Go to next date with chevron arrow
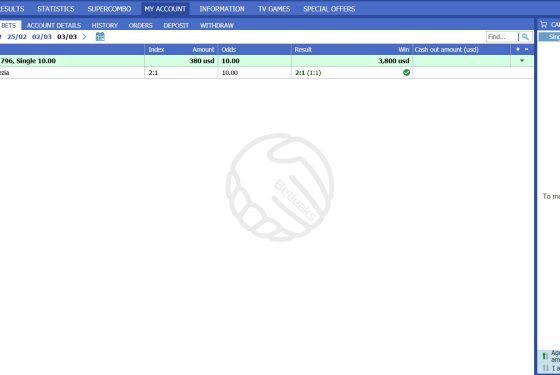Screen dimensions: 560x375 click(x=84, y=36)
